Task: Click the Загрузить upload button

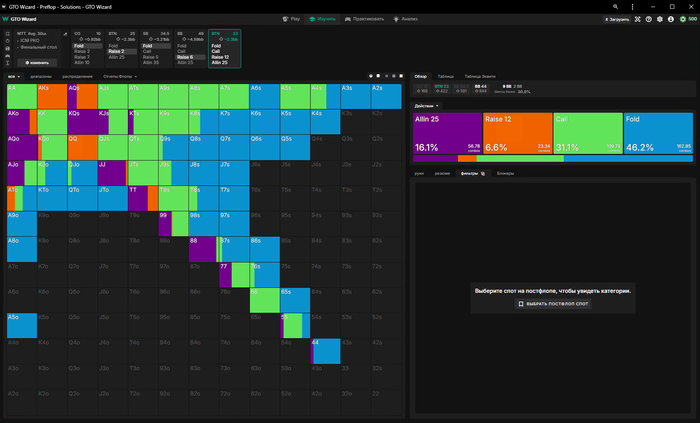Action: pos(617,20)
